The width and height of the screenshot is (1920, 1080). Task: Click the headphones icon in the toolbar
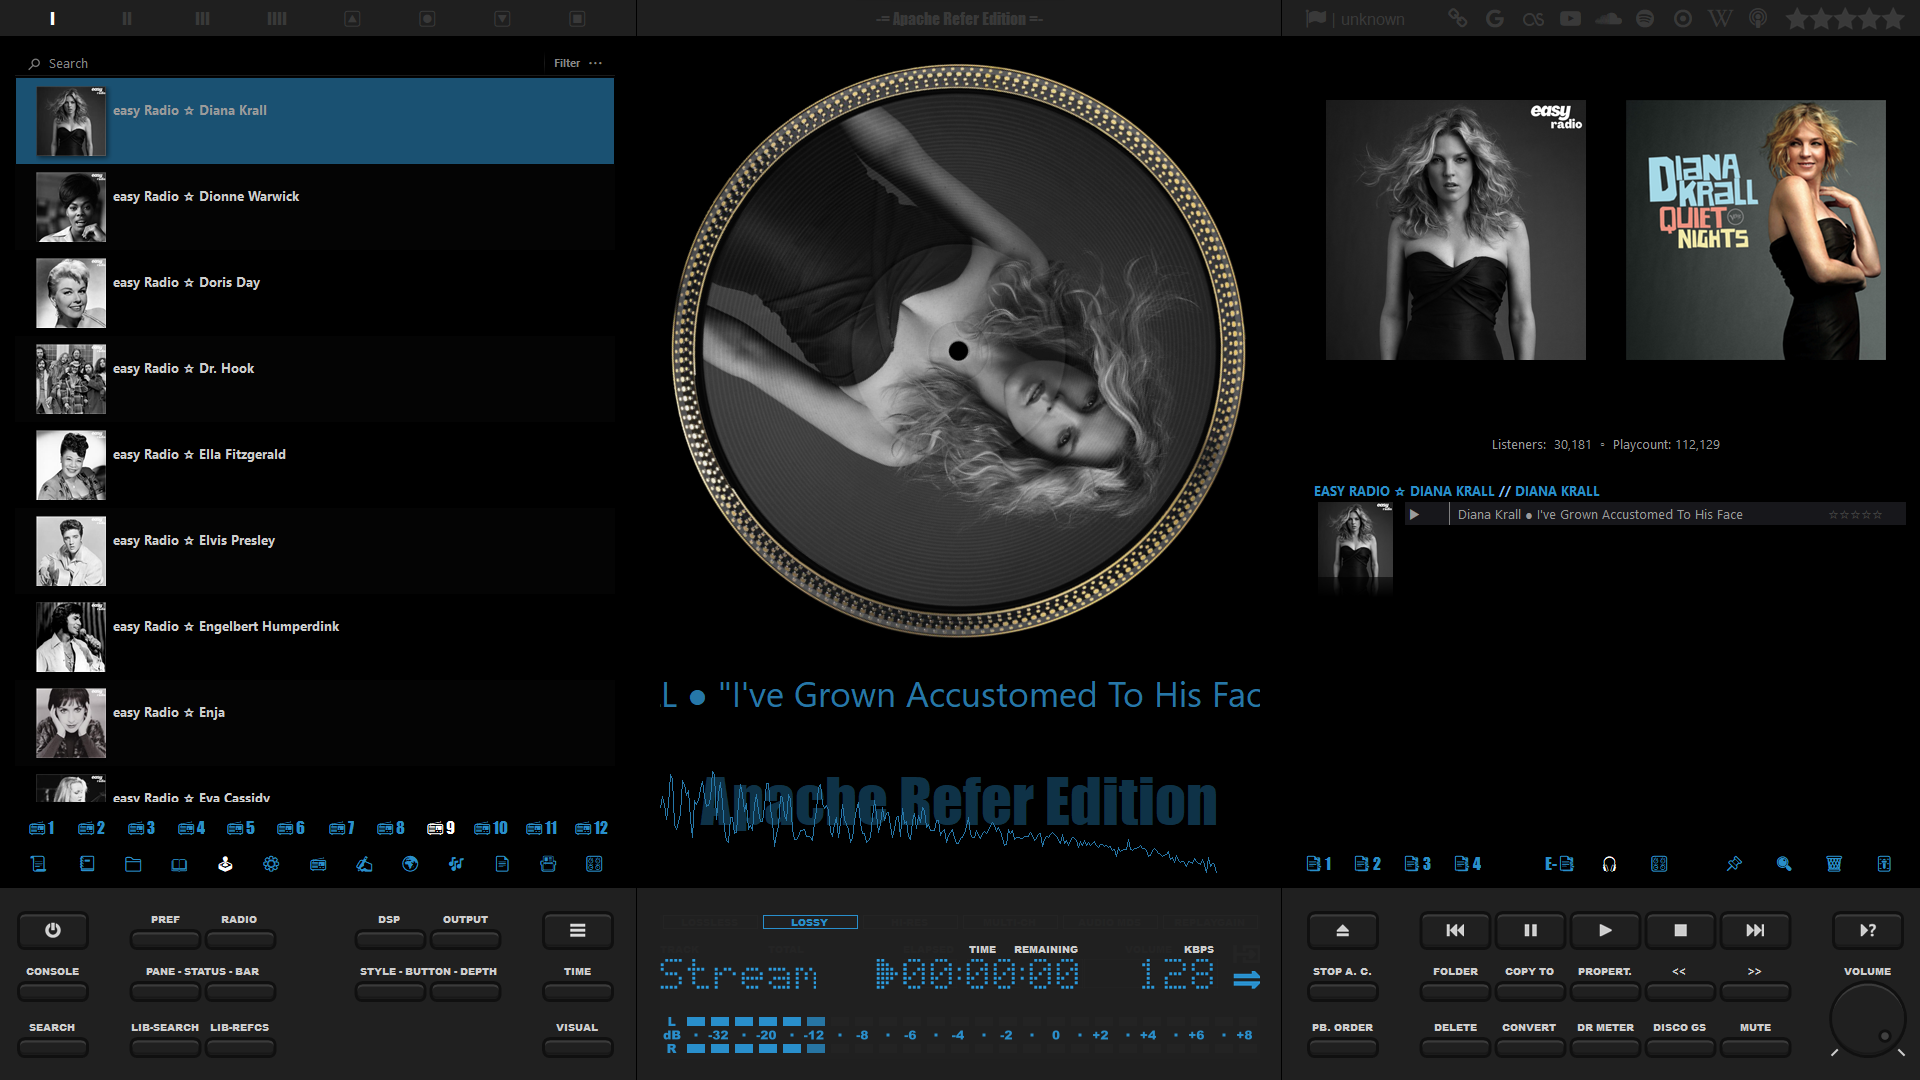tap(1609, 864)
